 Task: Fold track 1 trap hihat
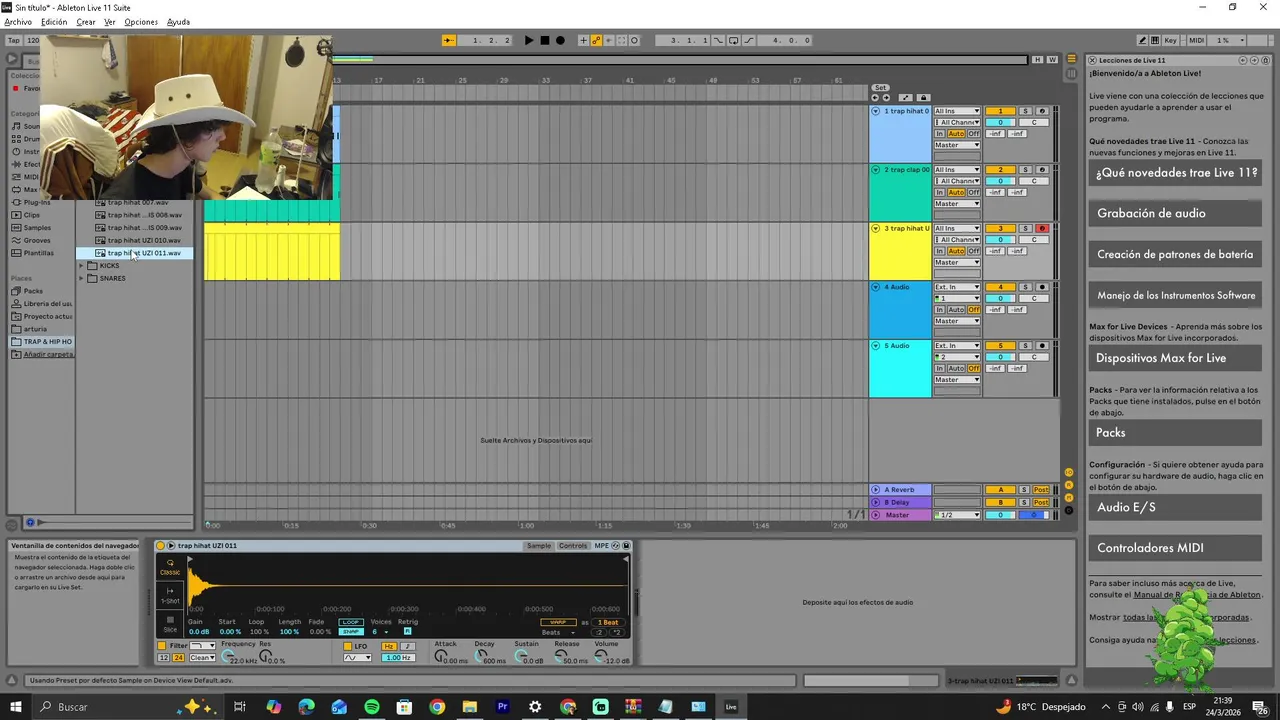876,111
